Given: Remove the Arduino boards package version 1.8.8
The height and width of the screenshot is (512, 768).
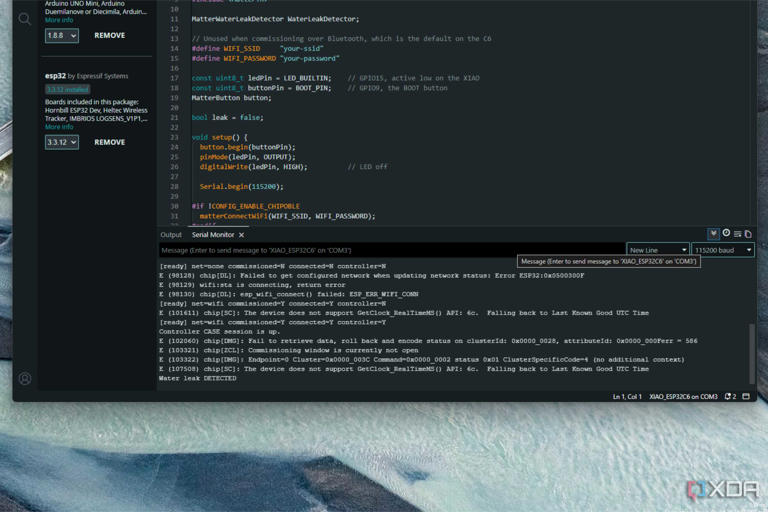Looking at the screenshot, I should pyautogui.click(x=110, y=35).
